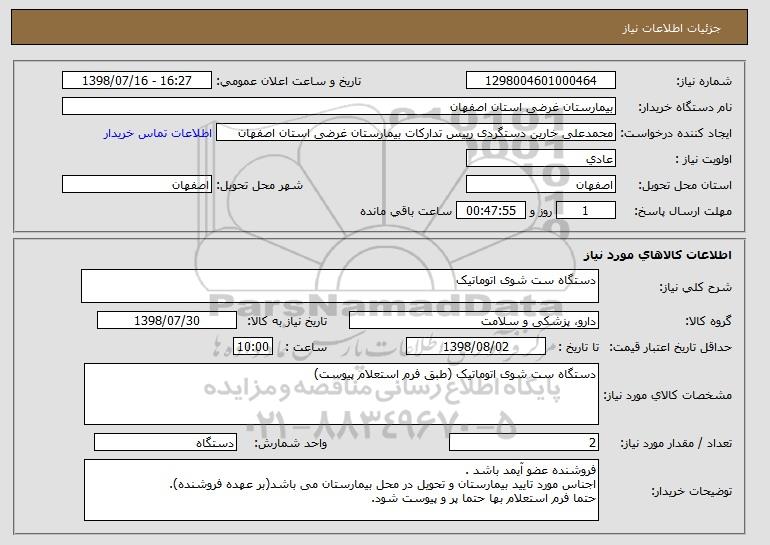The height and width of the screenshot is (545, 770).
Task: Click the quantity field showing 2
Action: [524, 442]
